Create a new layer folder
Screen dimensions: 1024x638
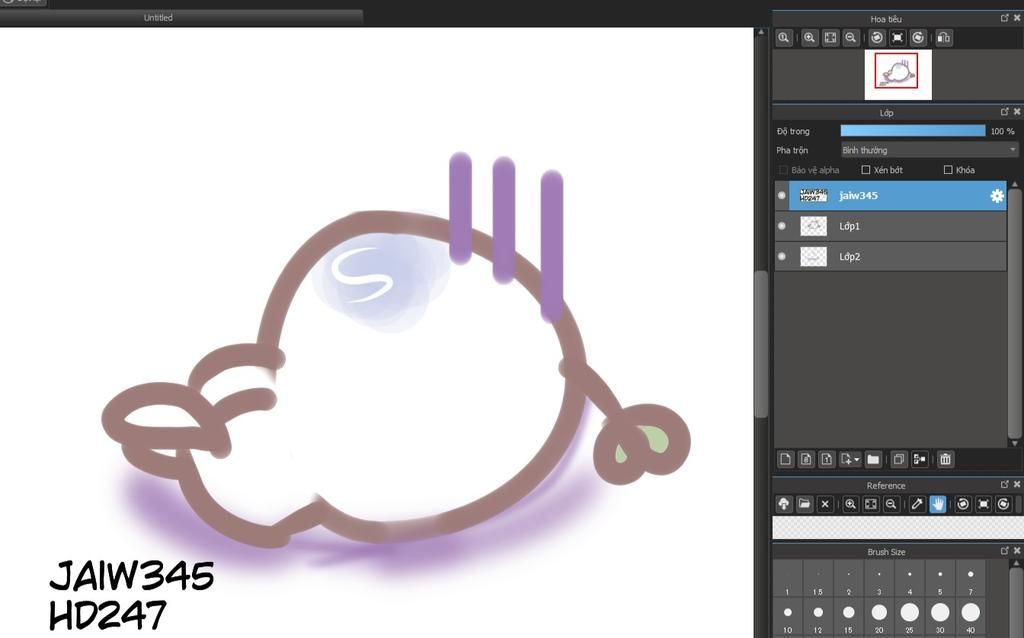tap(873, 459)
